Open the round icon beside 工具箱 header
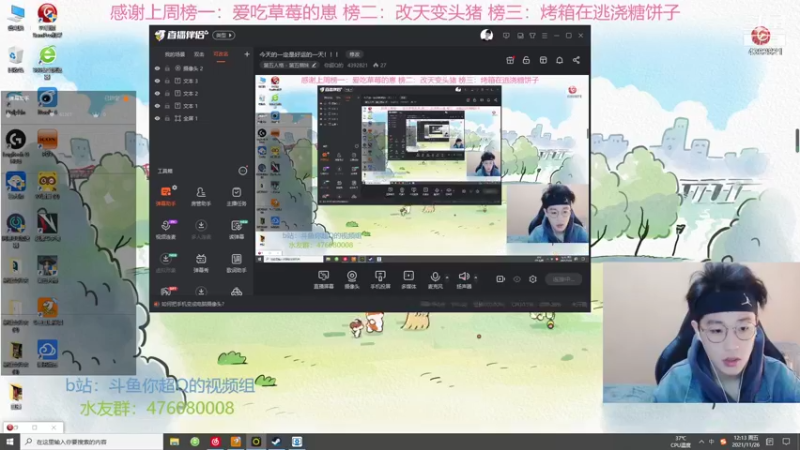The width and height of the screenshot is (800, 450). 243,171
